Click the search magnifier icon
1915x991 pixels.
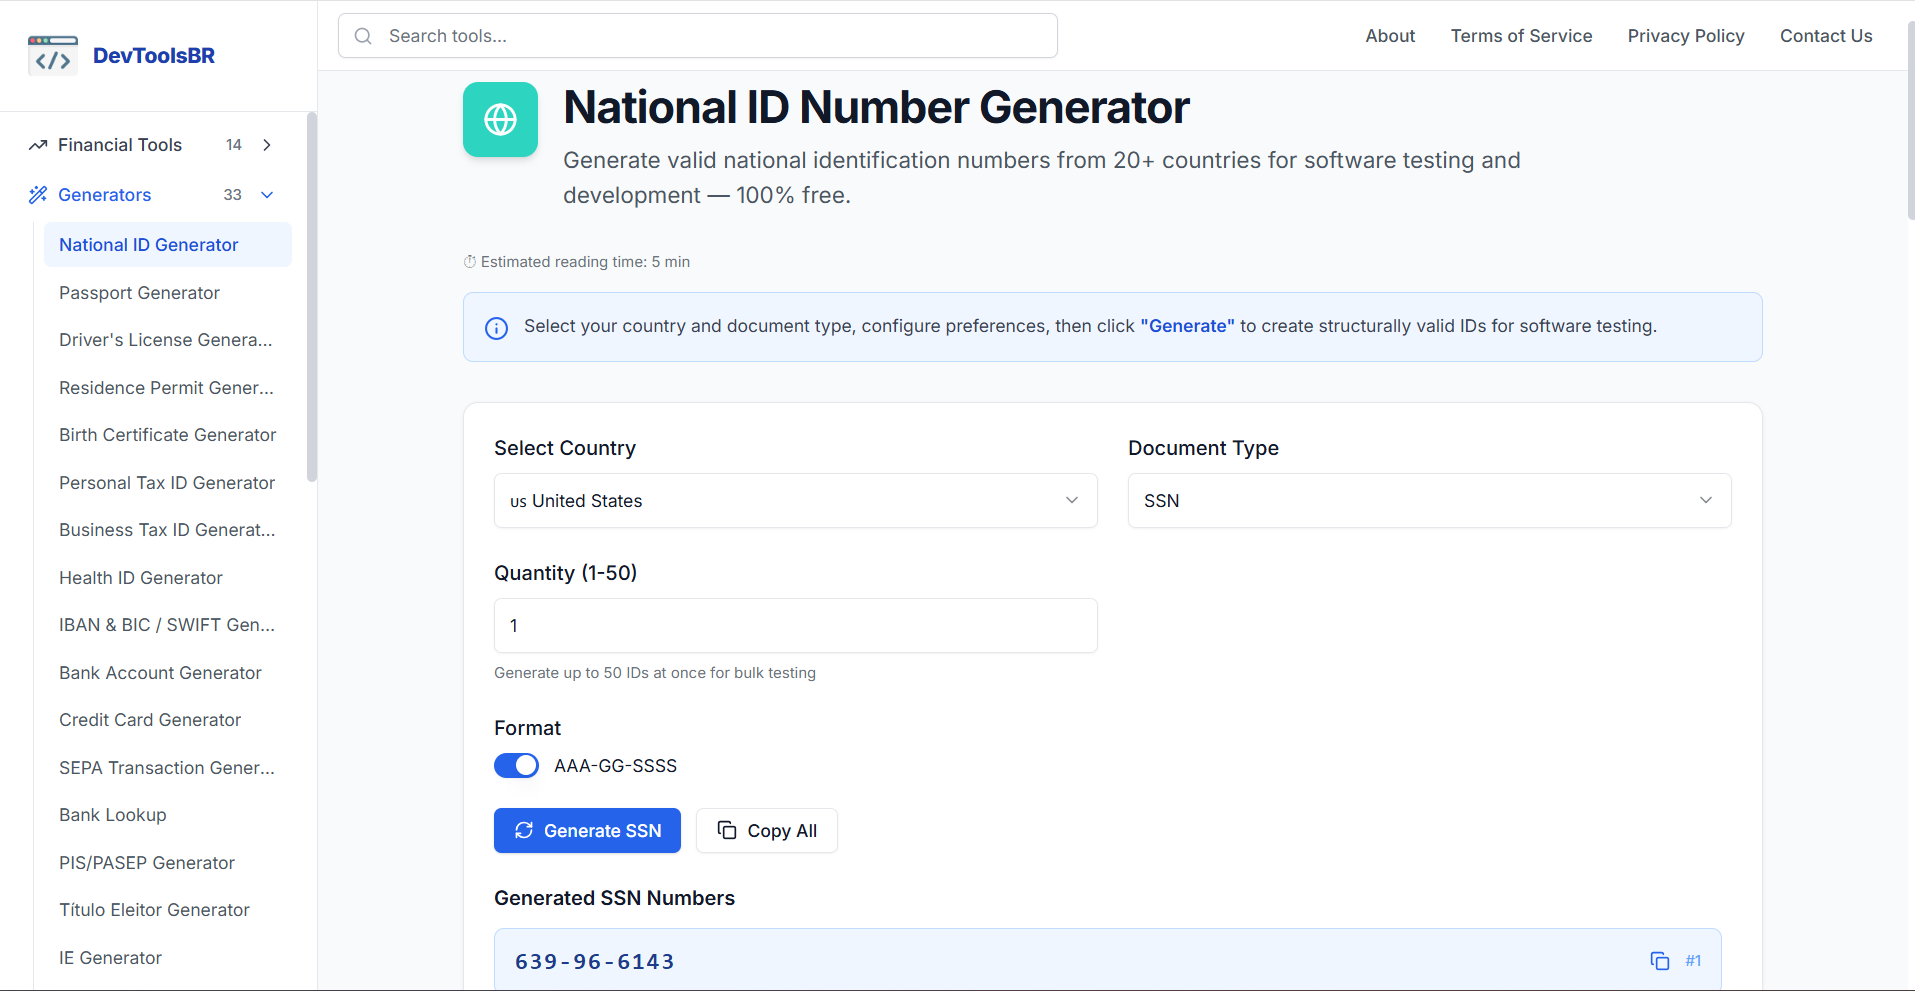(x=364, y=36)
